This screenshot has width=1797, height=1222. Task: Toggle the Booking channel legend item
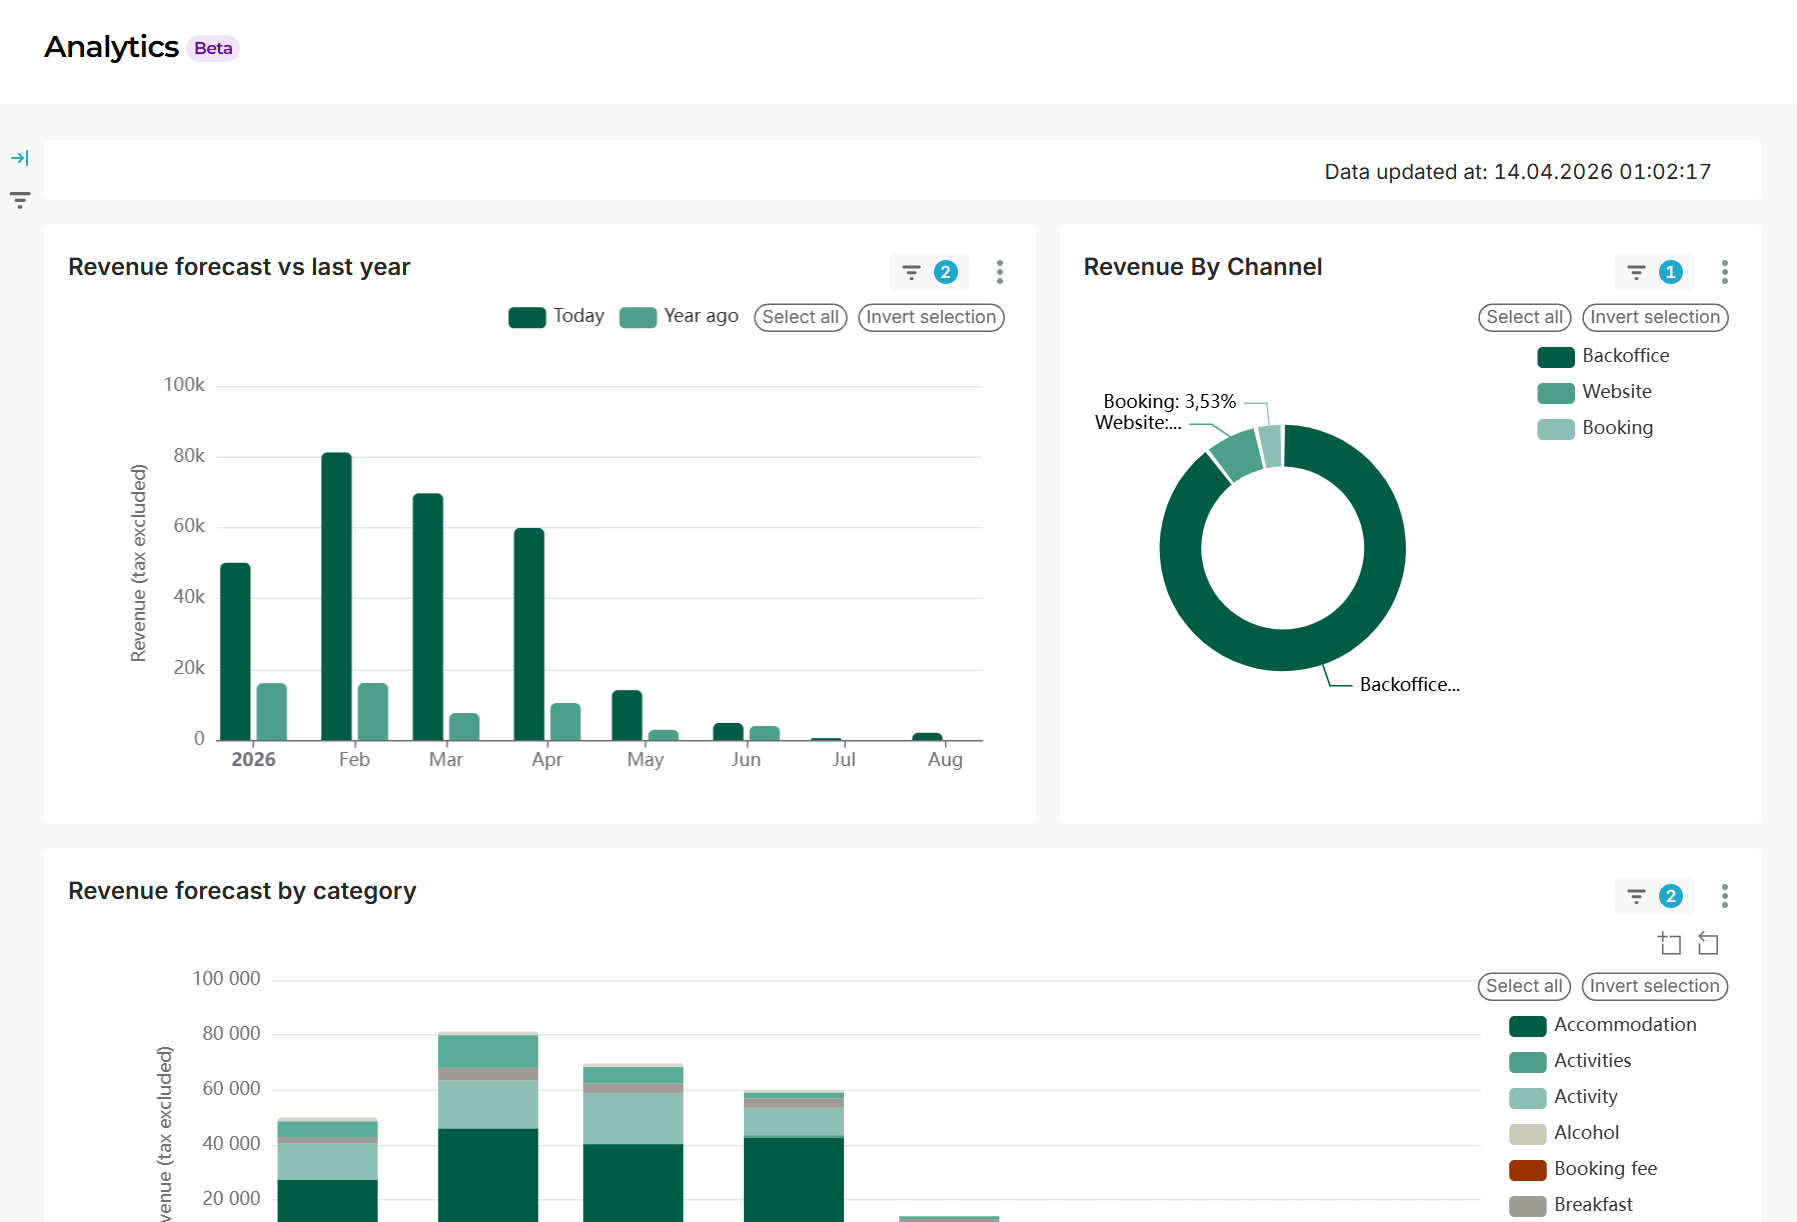(1595, 428)
